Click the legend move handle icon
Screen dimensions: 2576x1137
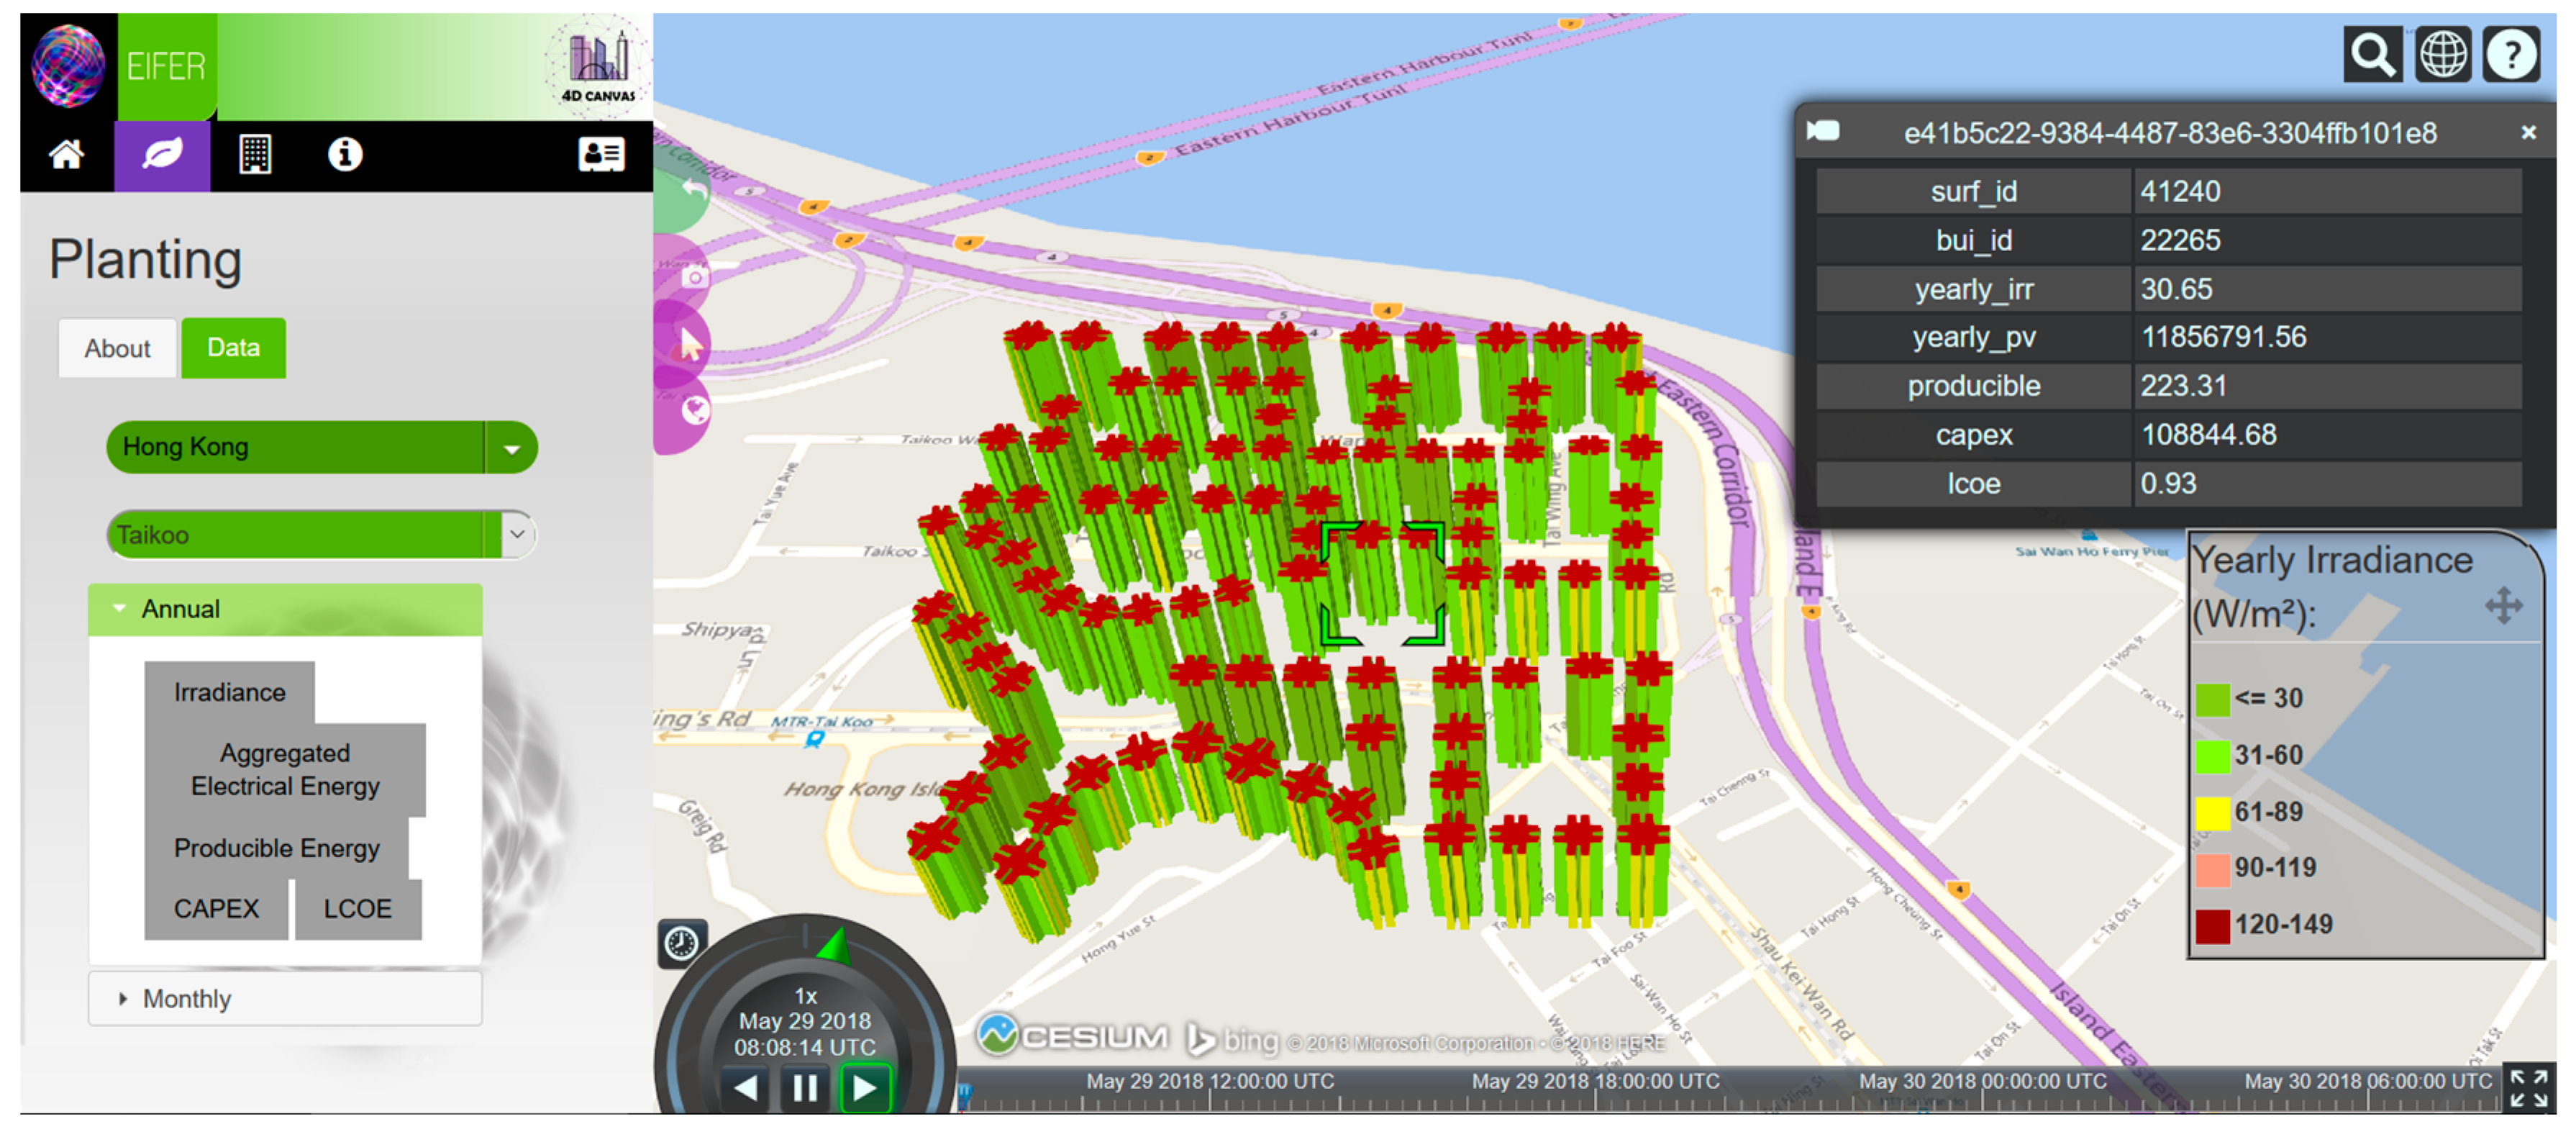(x=2503, y=606)
